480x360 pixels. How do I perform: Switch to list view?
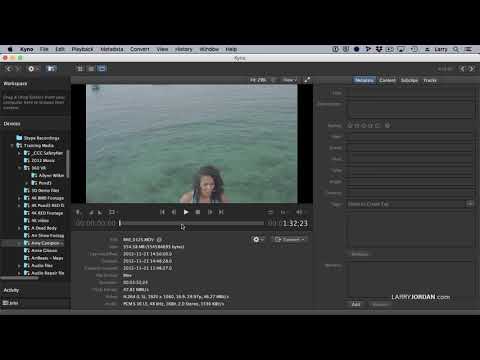click(91, 69)
